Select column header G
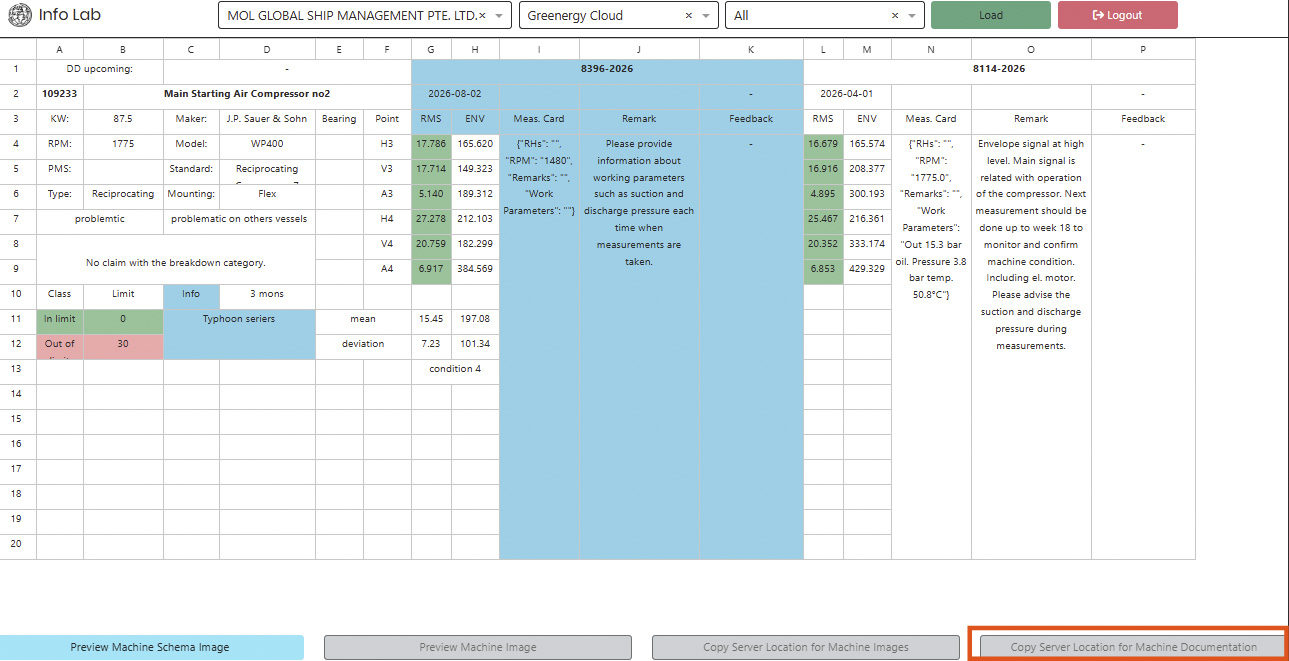Viewport: 1289px width, 661px height. pyautogui.click(x=431, y=49)
